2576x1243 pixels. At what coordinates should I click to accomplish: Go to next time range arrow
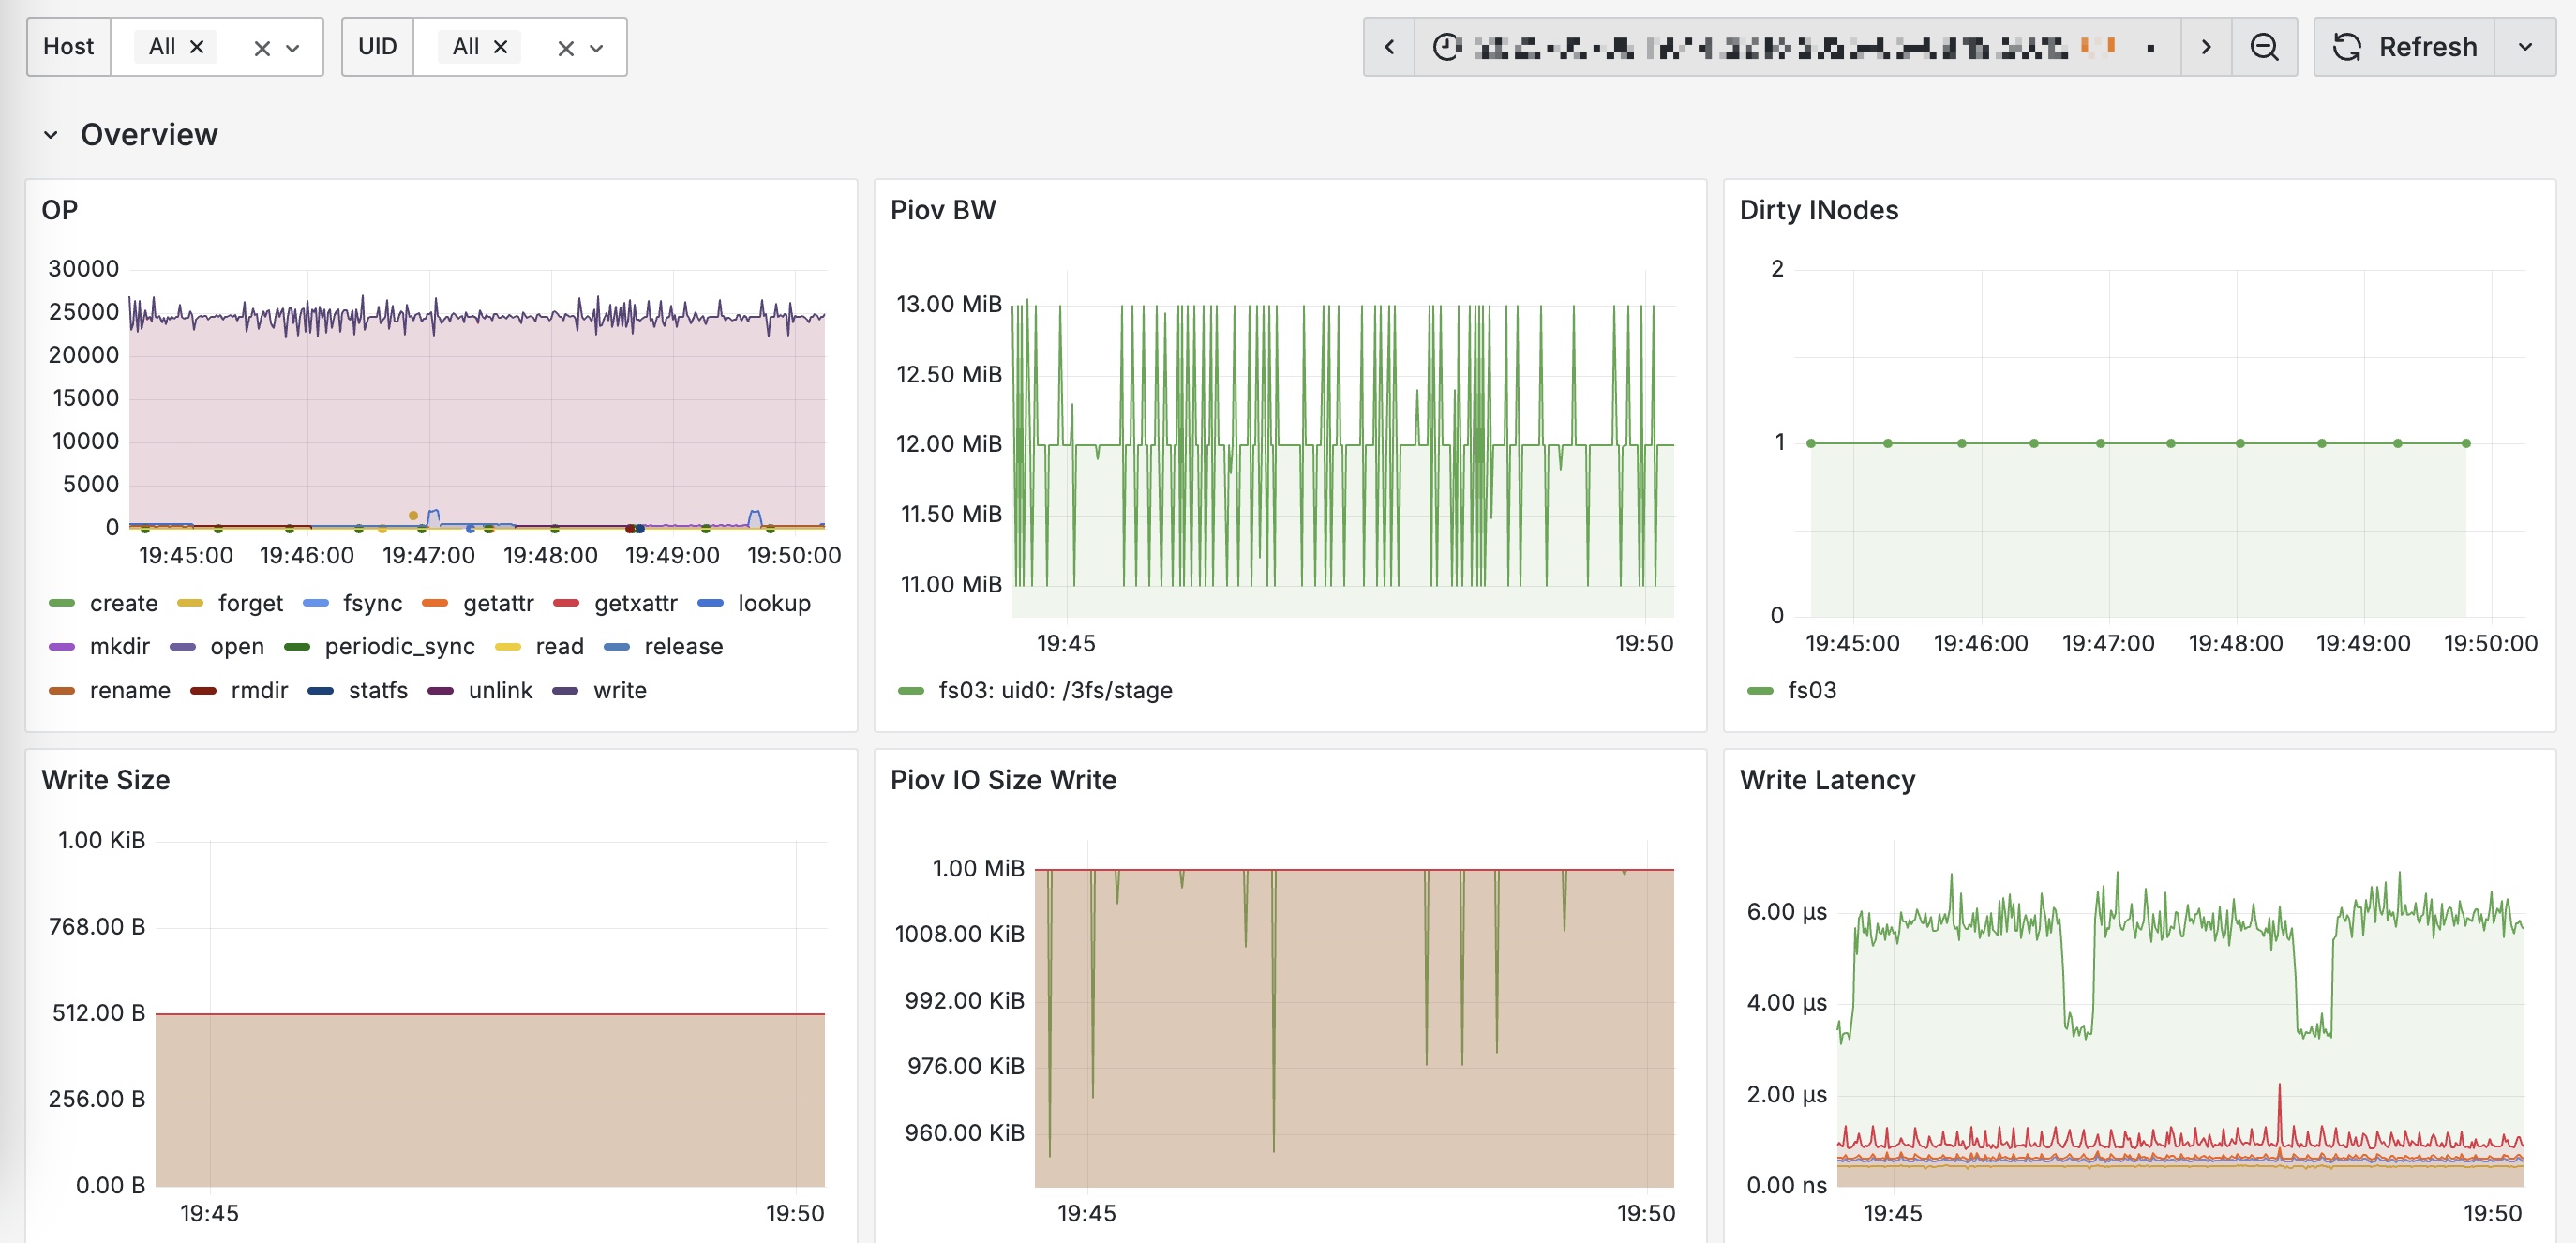coord(2206,47)
